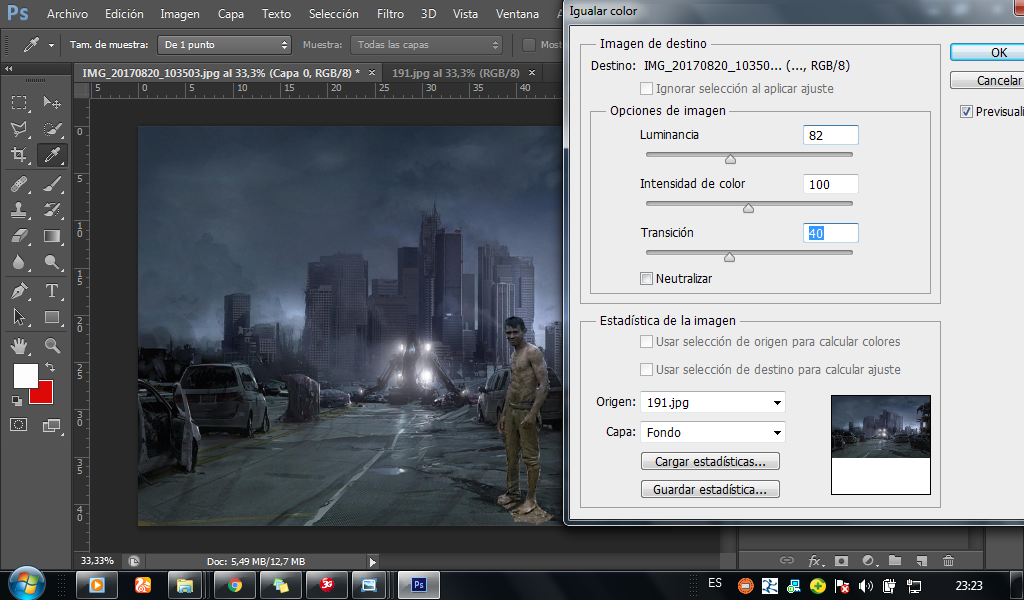Select the Crop tool
1024x600 pixels.
pos(19,155)
